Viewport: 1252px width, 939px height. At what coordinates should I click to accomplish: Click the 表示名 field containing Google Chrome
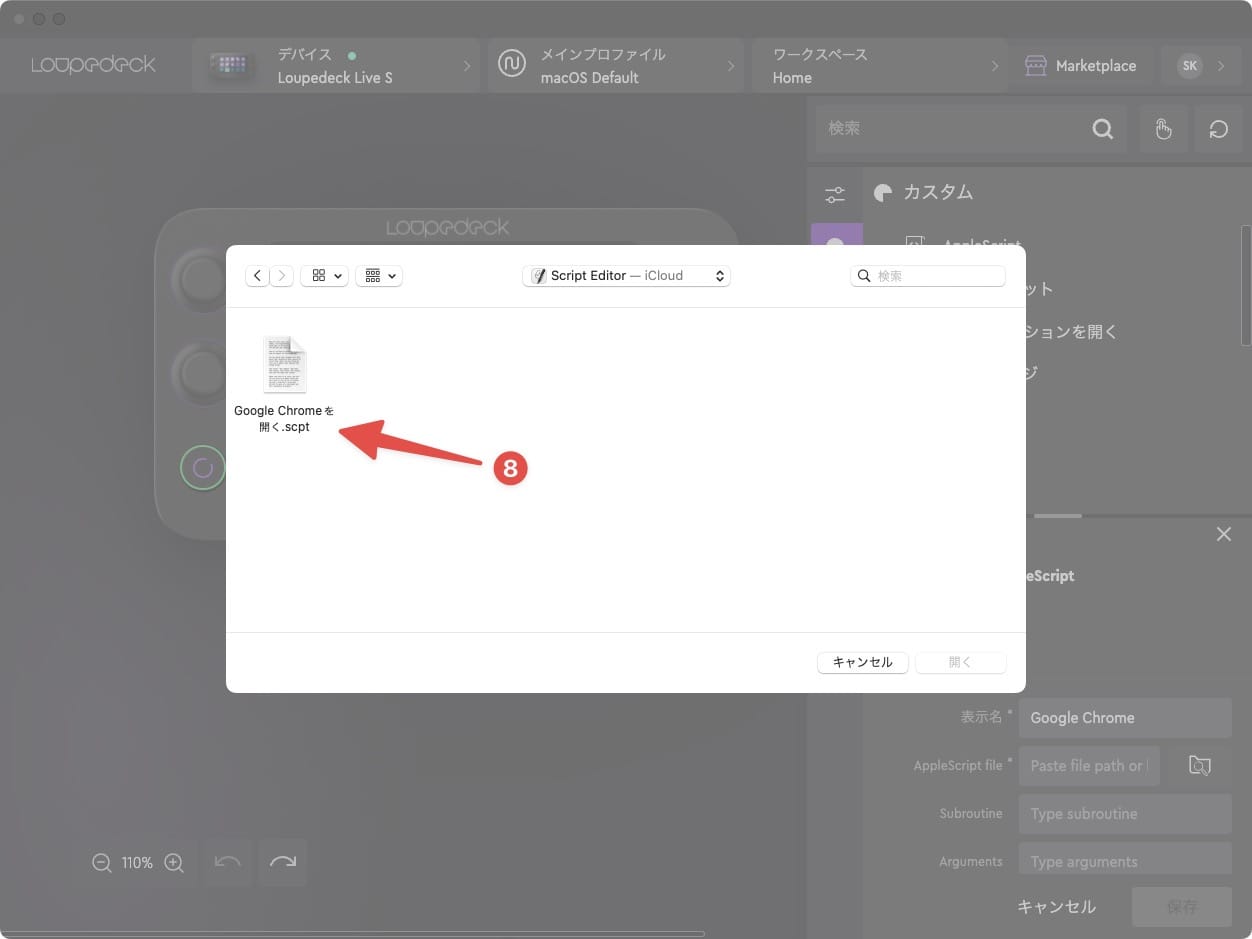click(x=1124, y=718)
